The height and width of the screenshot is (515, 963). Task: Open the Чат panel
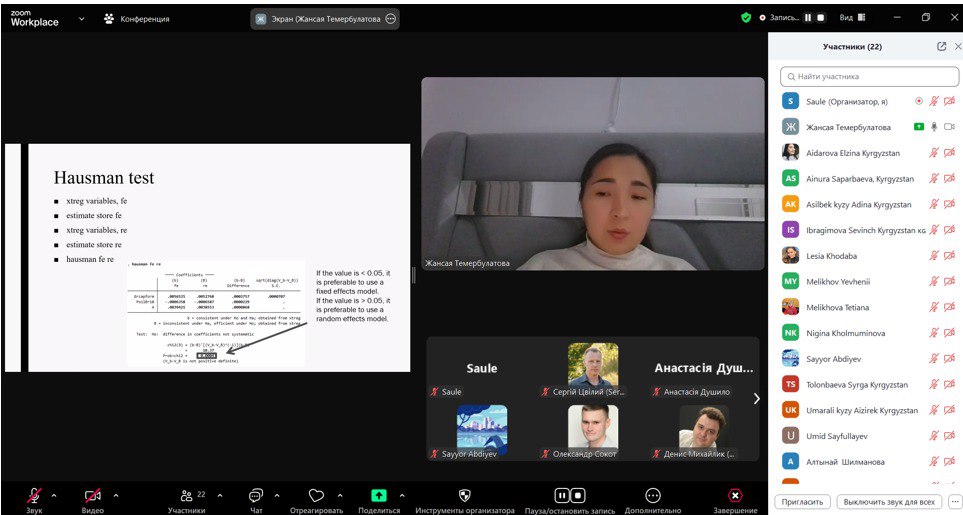256,495
